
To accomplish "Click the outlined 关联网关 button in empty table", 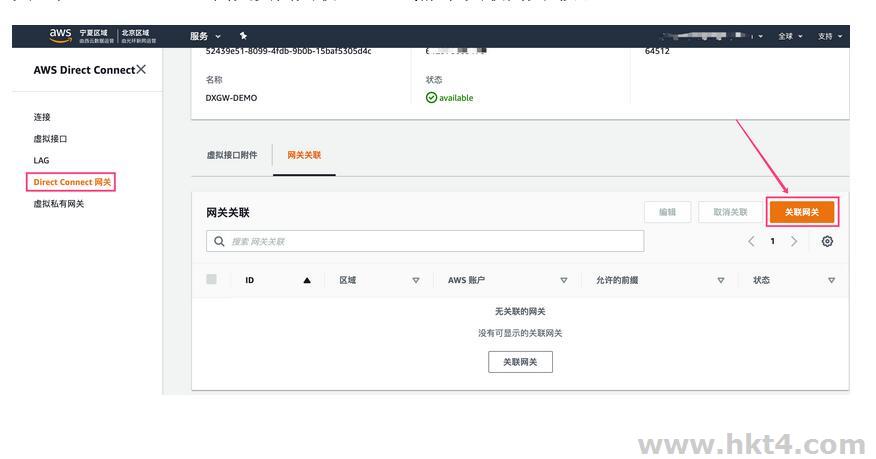I will [x=520, y=362].
